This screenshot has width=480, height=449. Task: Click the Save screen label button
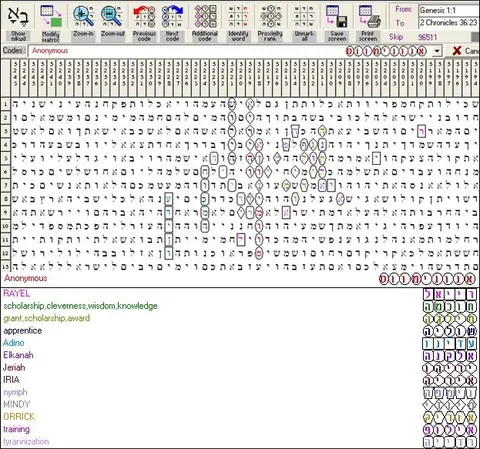pyautogui.click(x=337, y=36)
